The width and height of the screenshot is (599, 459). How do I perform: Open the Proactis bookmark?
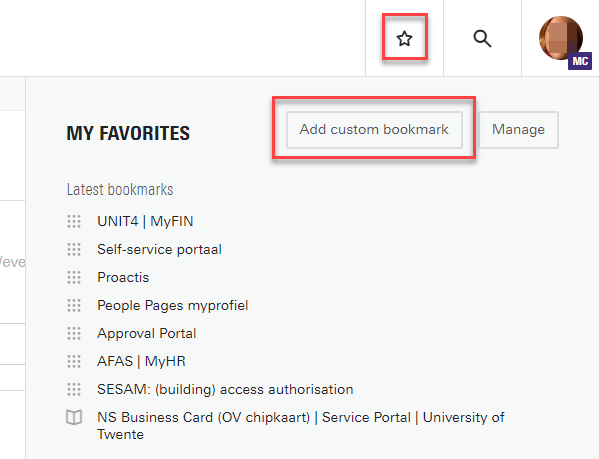click(x=123, y=277)
